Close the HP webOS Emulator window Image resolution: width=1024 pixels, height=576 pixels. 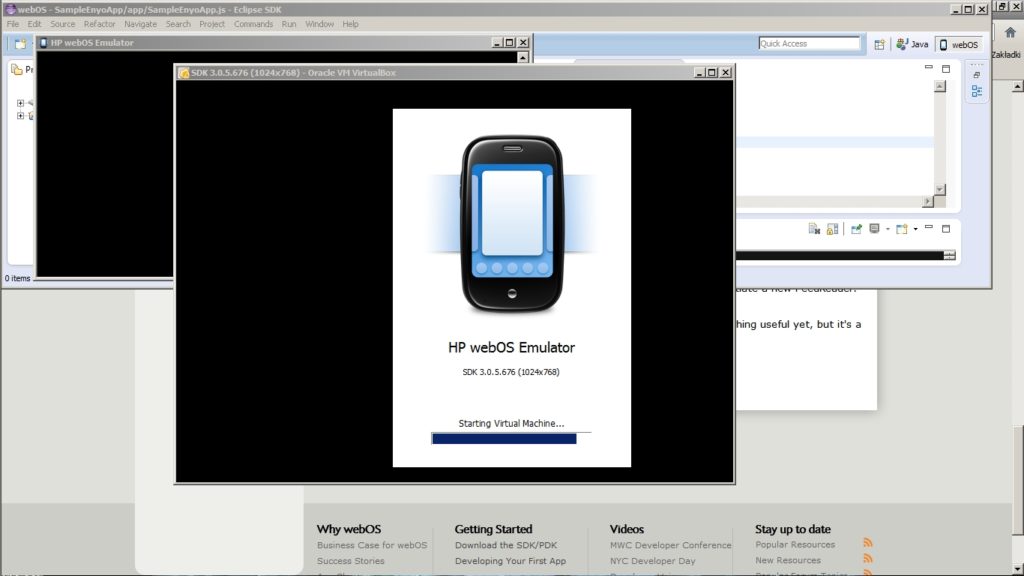click(x=523, y=42)
